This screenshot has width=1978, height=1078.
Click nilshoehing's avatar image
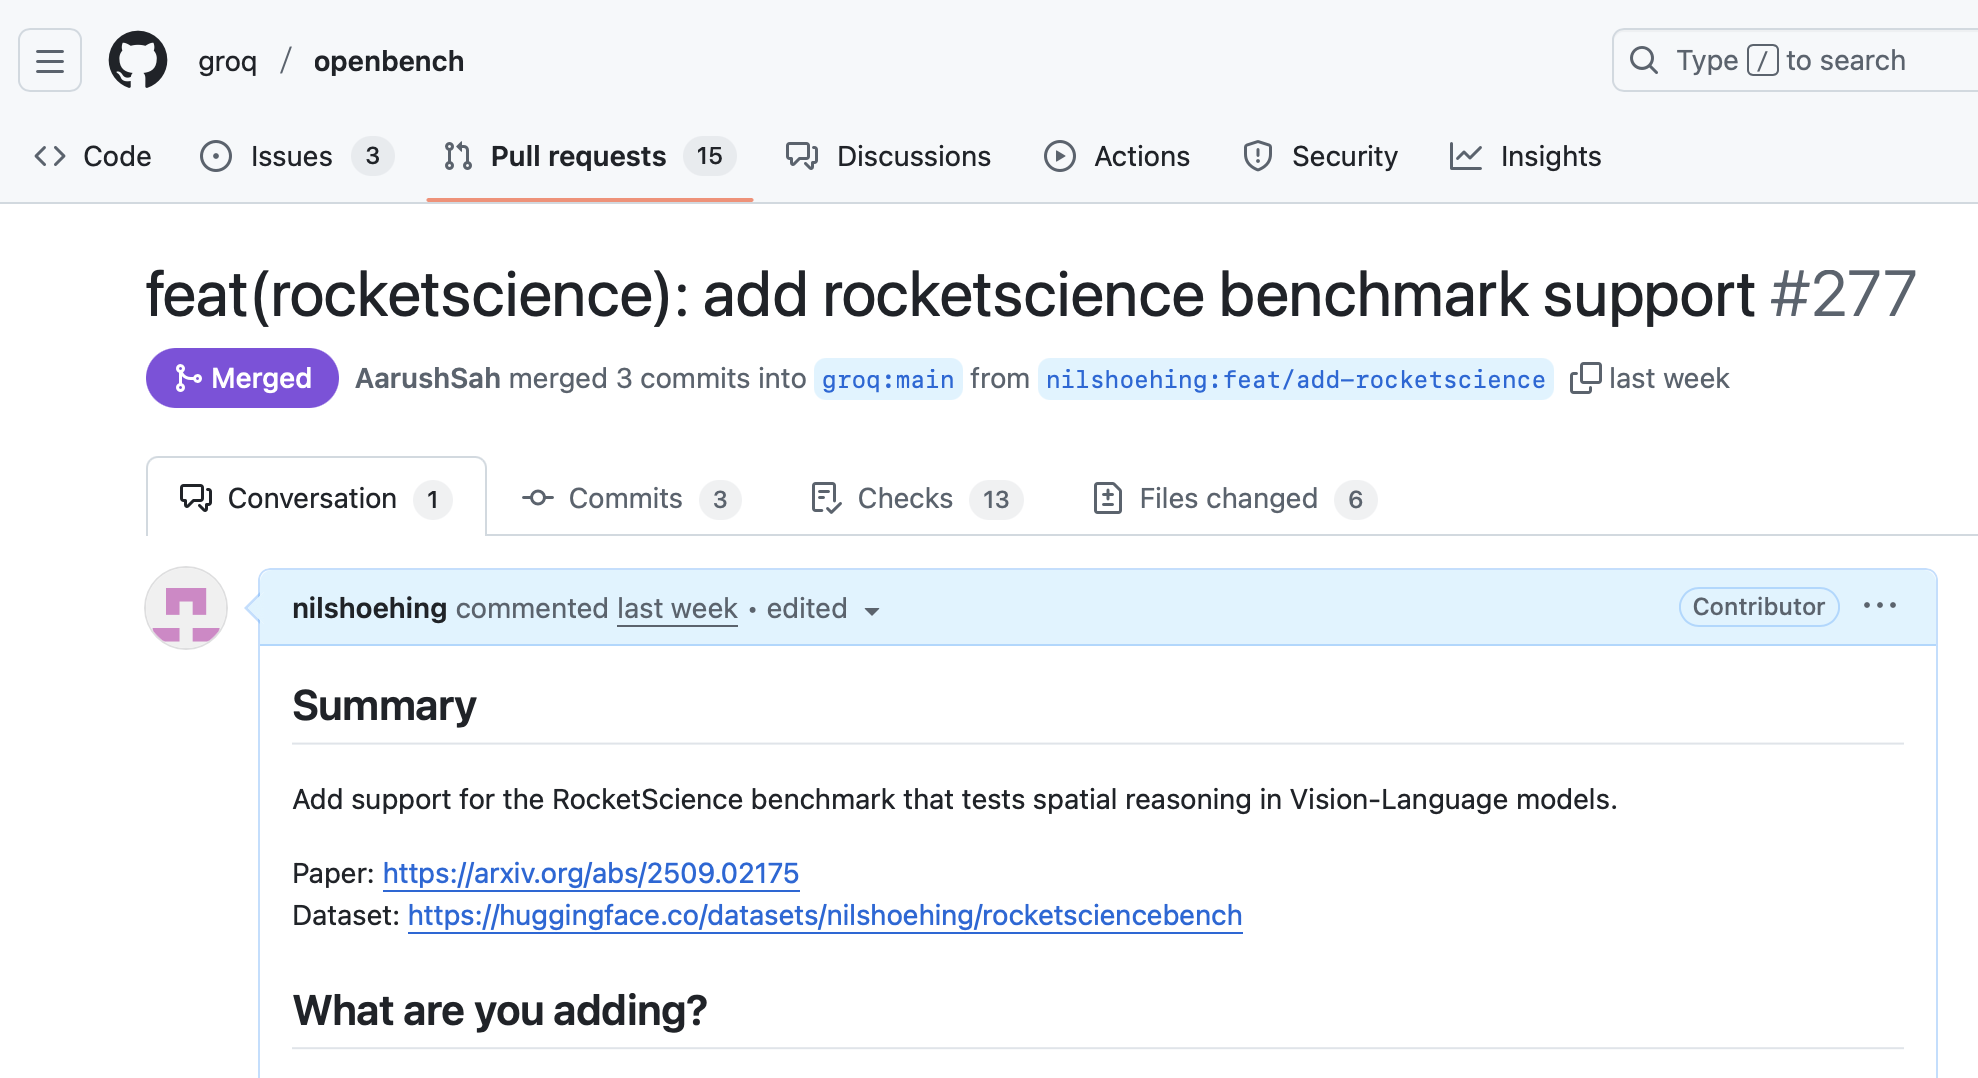tap(186, 608)
